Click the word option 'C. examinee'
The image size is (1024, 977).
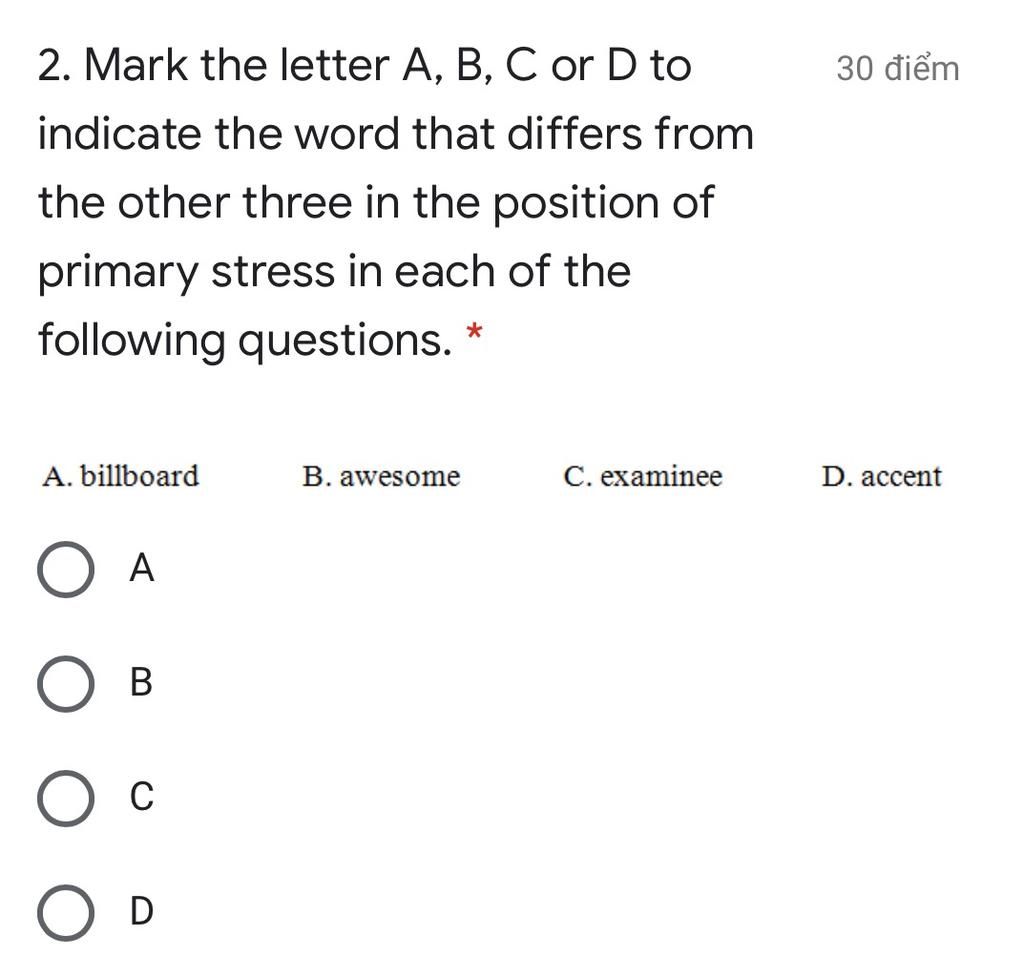tap(643, 476)
